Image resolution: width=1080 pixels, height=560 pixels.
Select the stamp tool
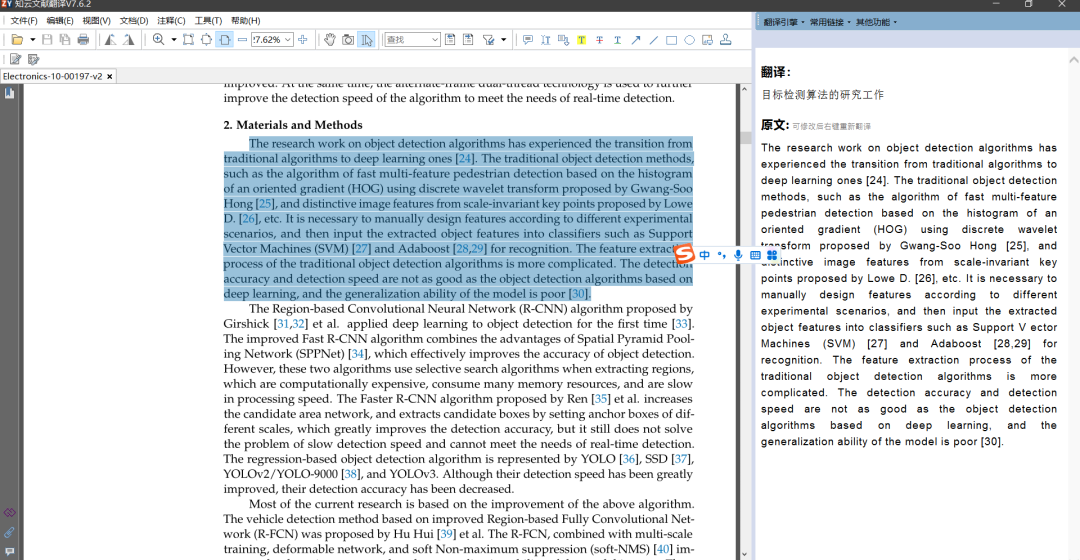coord(725,40)
